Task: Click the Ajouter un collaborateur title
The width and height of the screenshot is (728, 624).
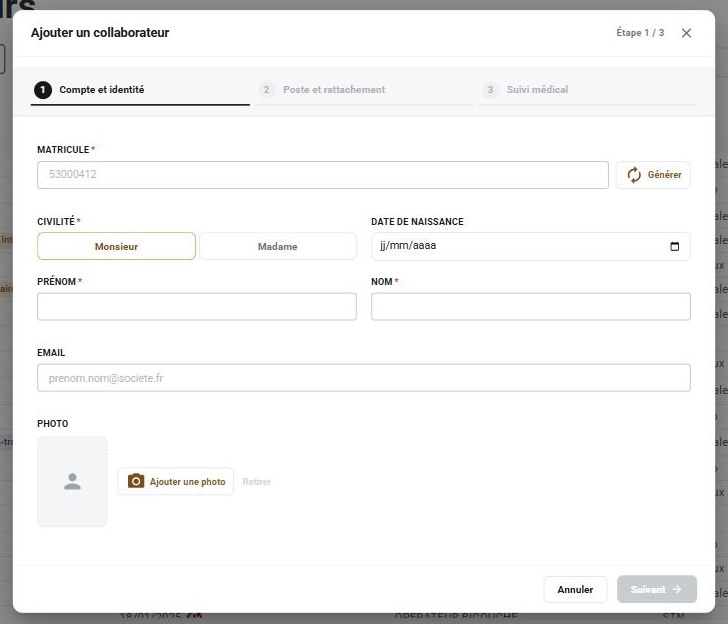Action: [x=100, y=33]
